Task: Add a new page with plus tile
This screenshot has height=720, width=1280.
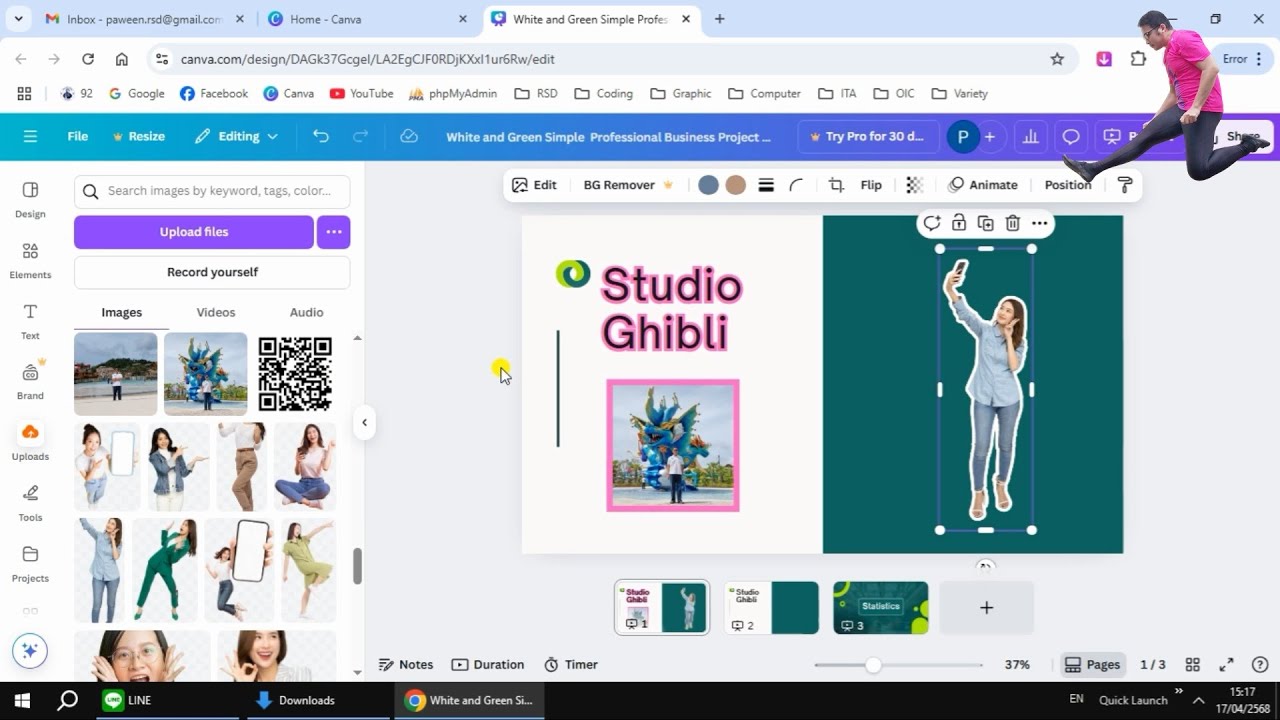Action: point(986,608)
